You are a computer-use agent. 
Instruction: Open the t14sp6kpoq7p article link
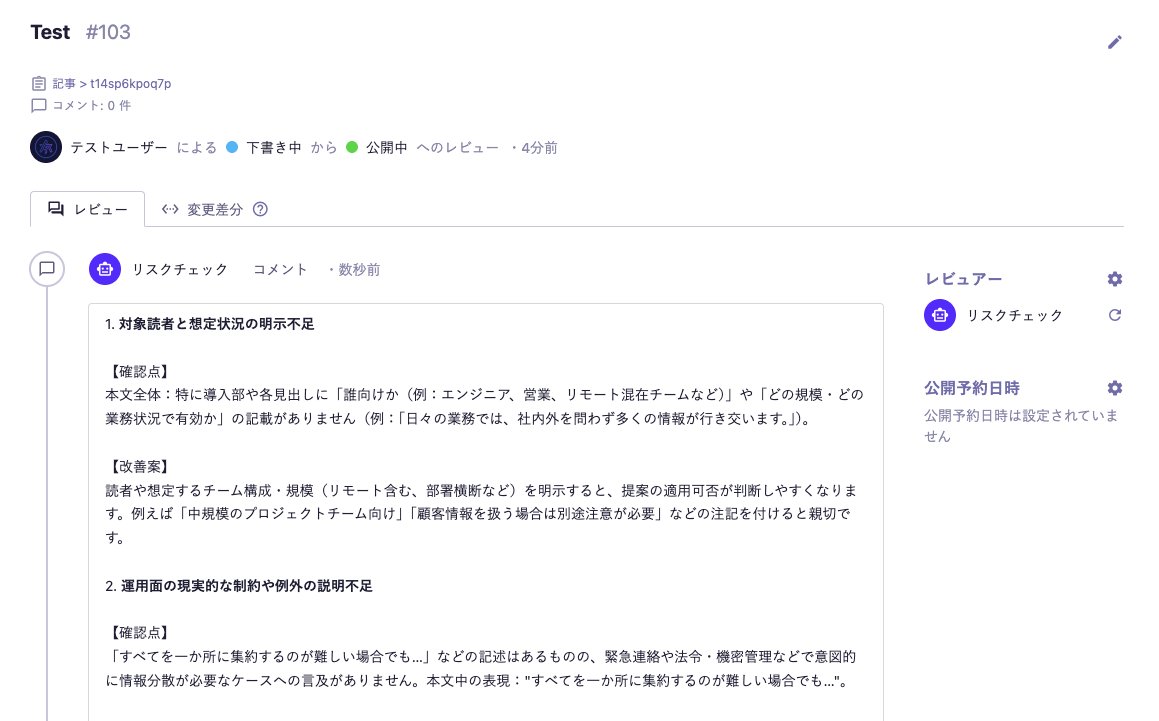click(x=128, y=83)
